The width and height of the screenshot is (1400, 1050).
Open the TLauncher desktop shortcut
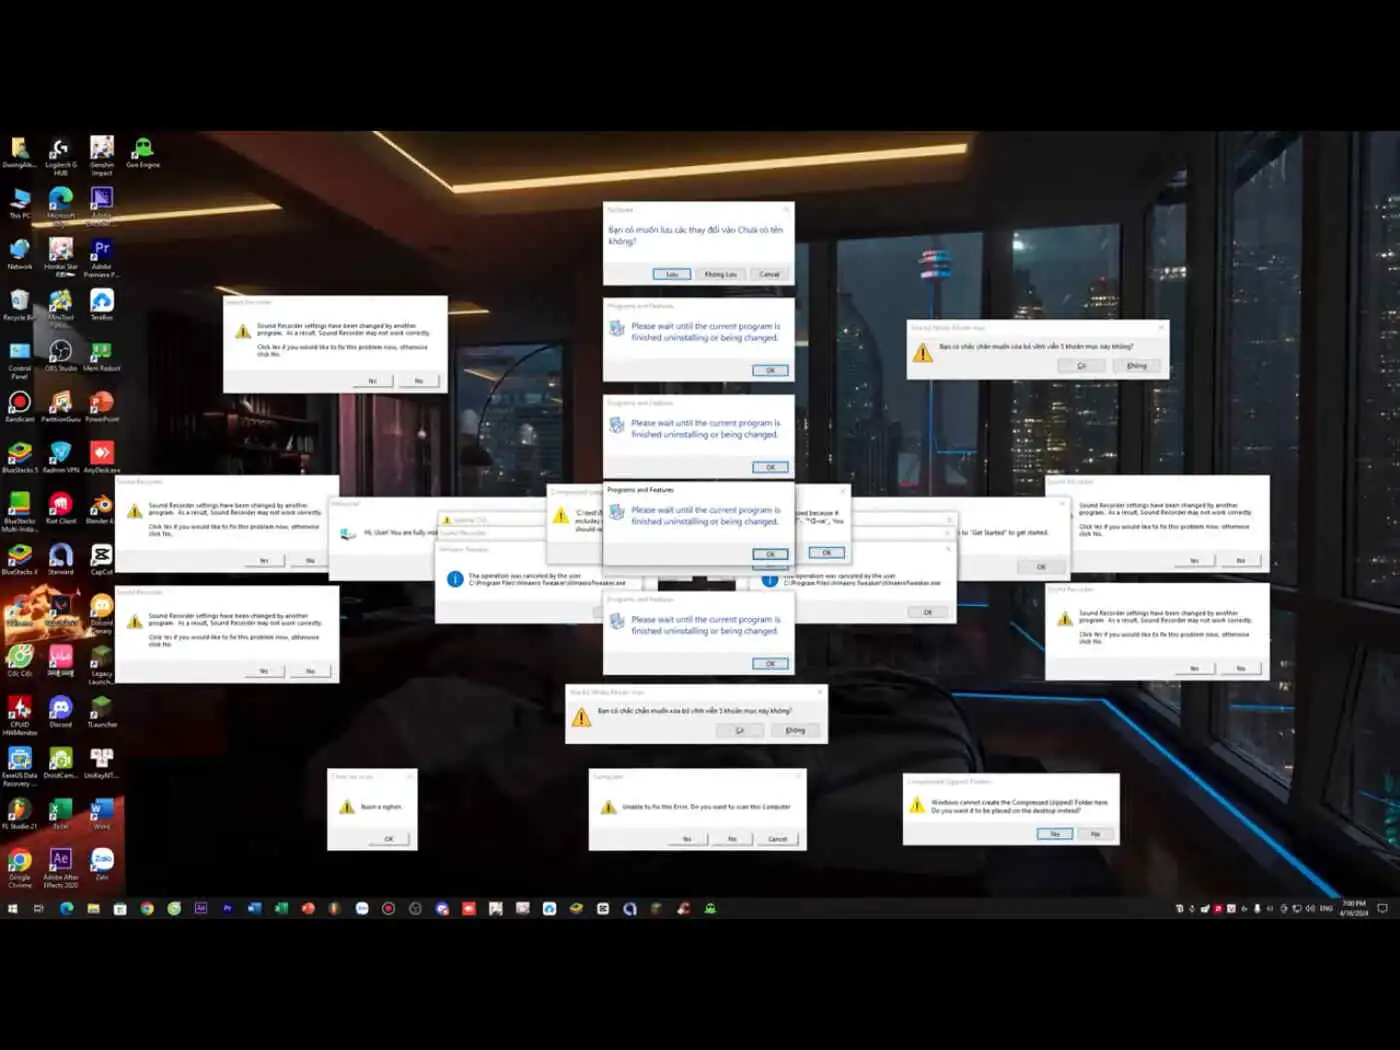tap(101, 712)
